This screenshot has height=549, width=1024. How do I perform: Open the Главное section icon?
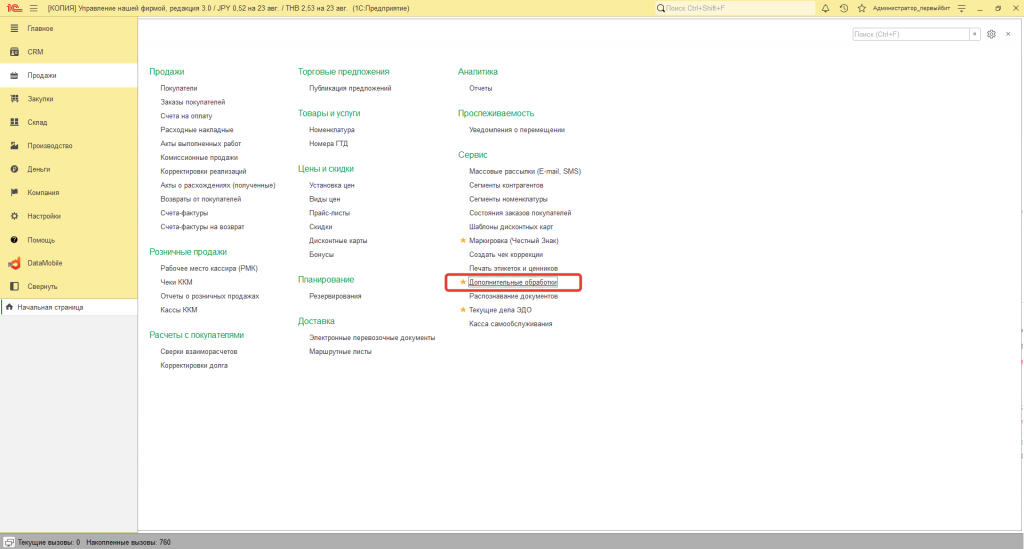pyautogui.click(x=14, y=29)
